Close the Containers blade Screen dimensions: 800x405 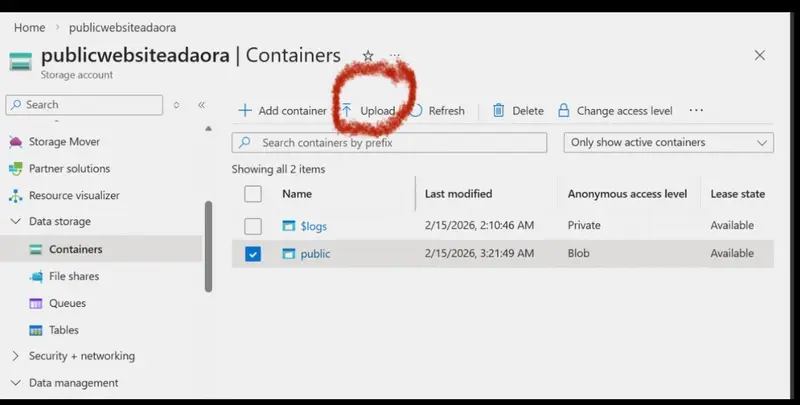[x=760, y=55]
